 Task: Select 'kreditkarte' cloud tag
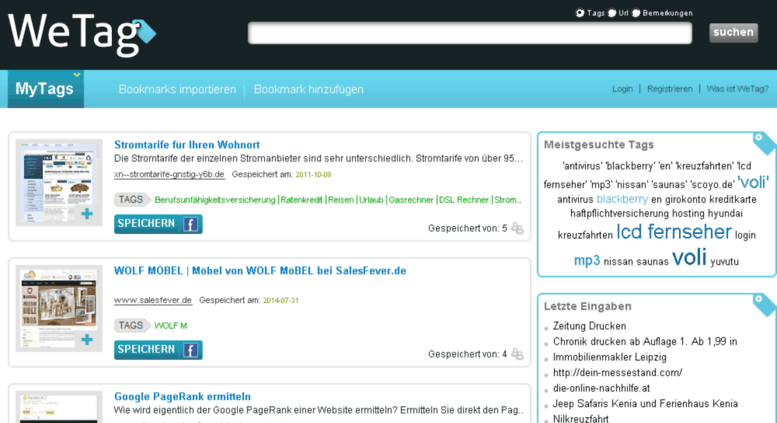click(x=733, y=200)
